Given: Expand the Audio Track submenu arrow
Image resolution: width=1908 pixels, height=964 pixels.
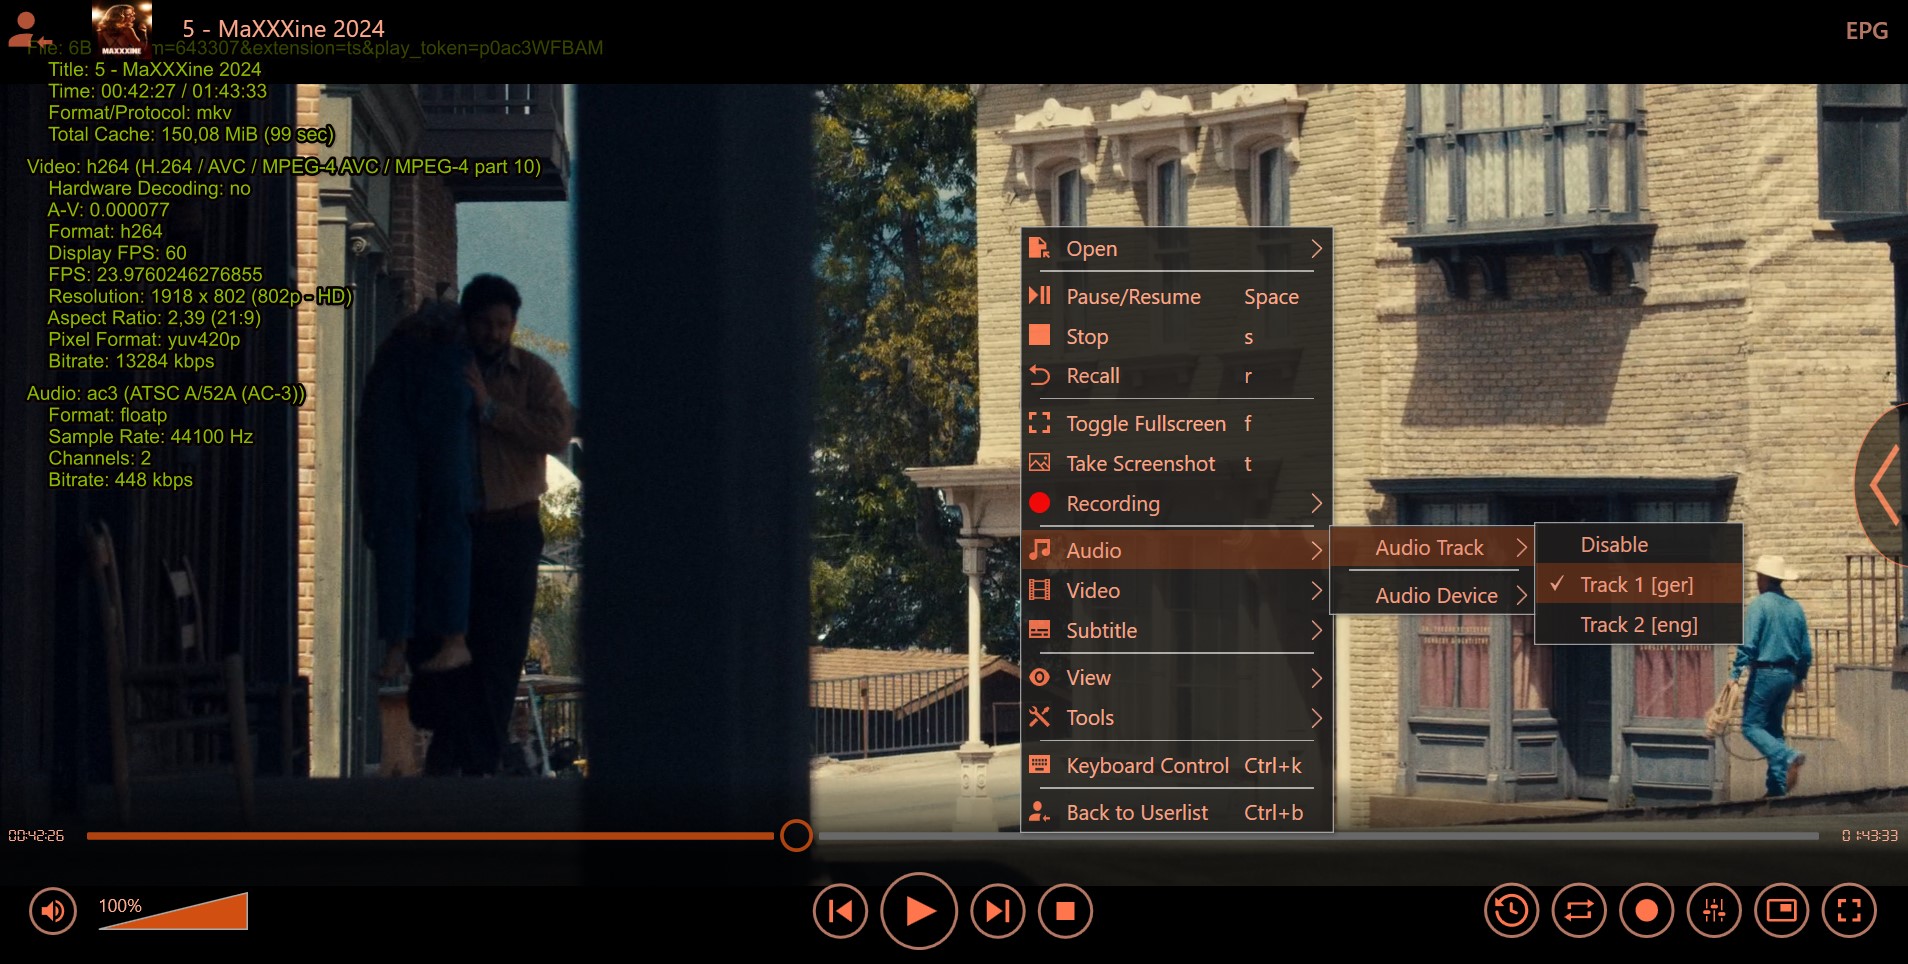Looking at the screenshot, I should coord(1521,547).
